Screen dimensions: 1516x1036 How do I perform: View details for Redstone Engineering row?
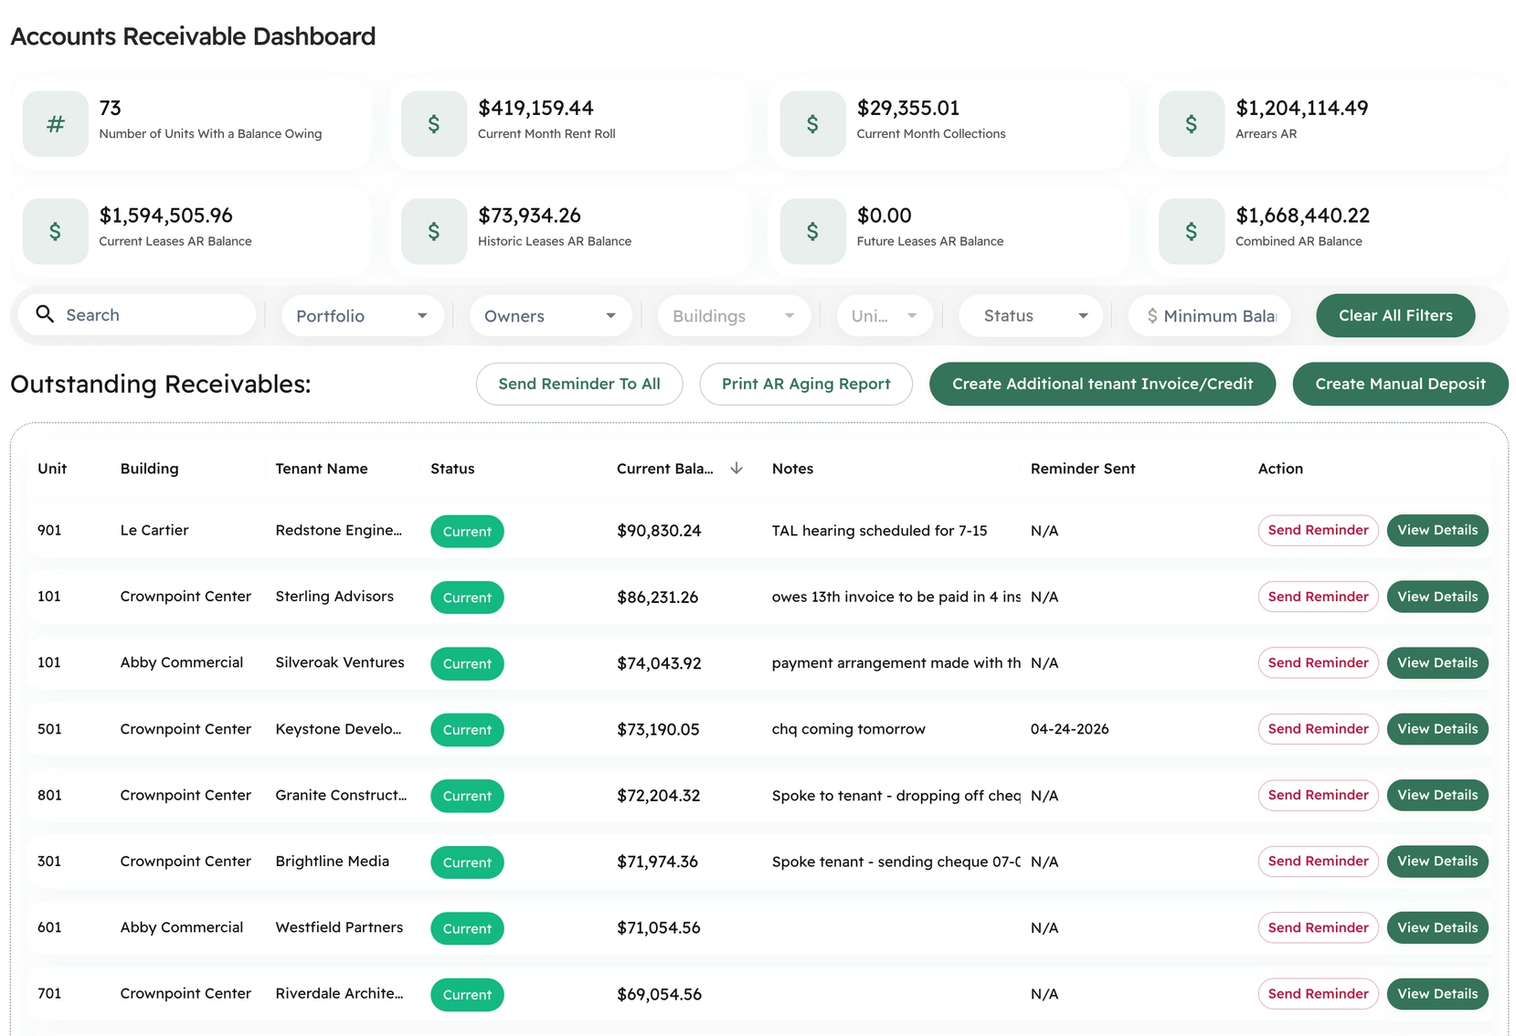point(1437,530)
